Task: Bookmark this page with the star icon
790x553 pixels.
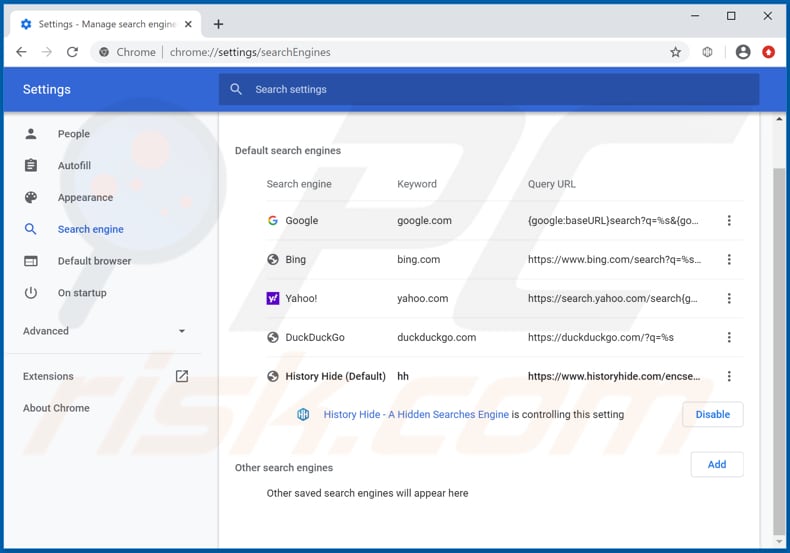Action: (x=675, y=52)
